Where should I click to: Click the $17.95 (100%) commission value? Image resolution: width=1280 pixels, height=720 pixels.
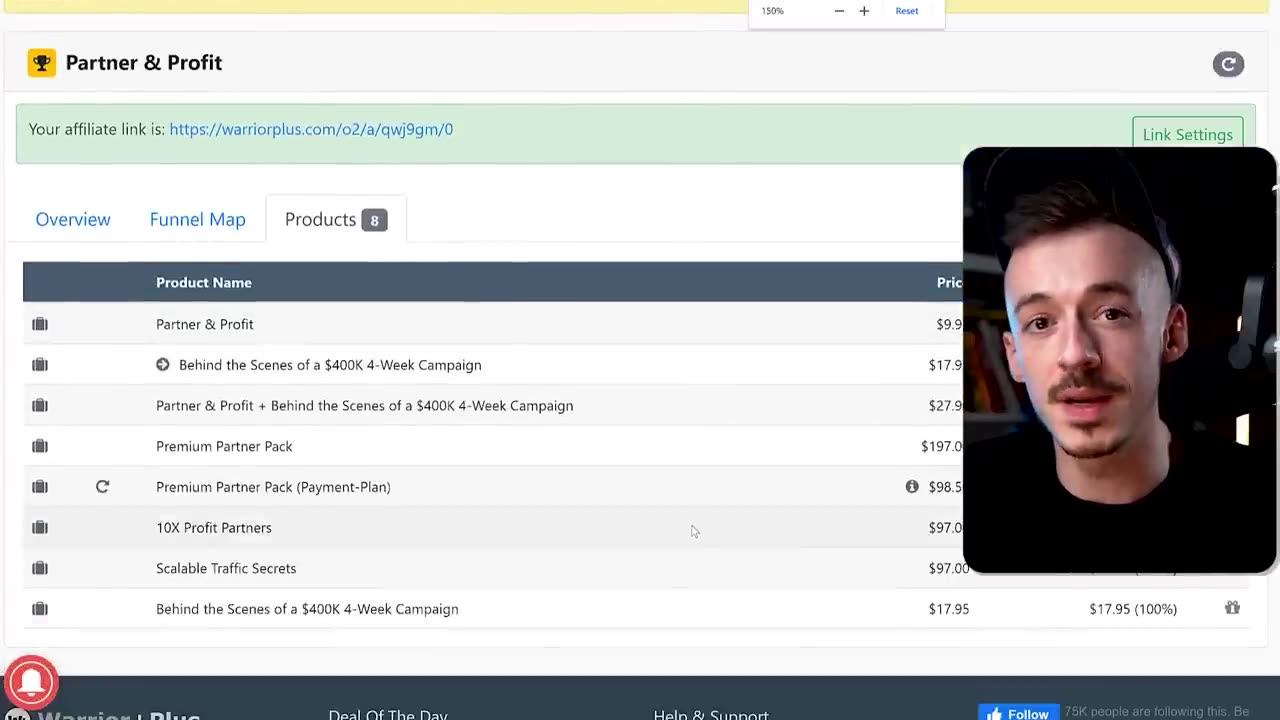pos(1133,608)
